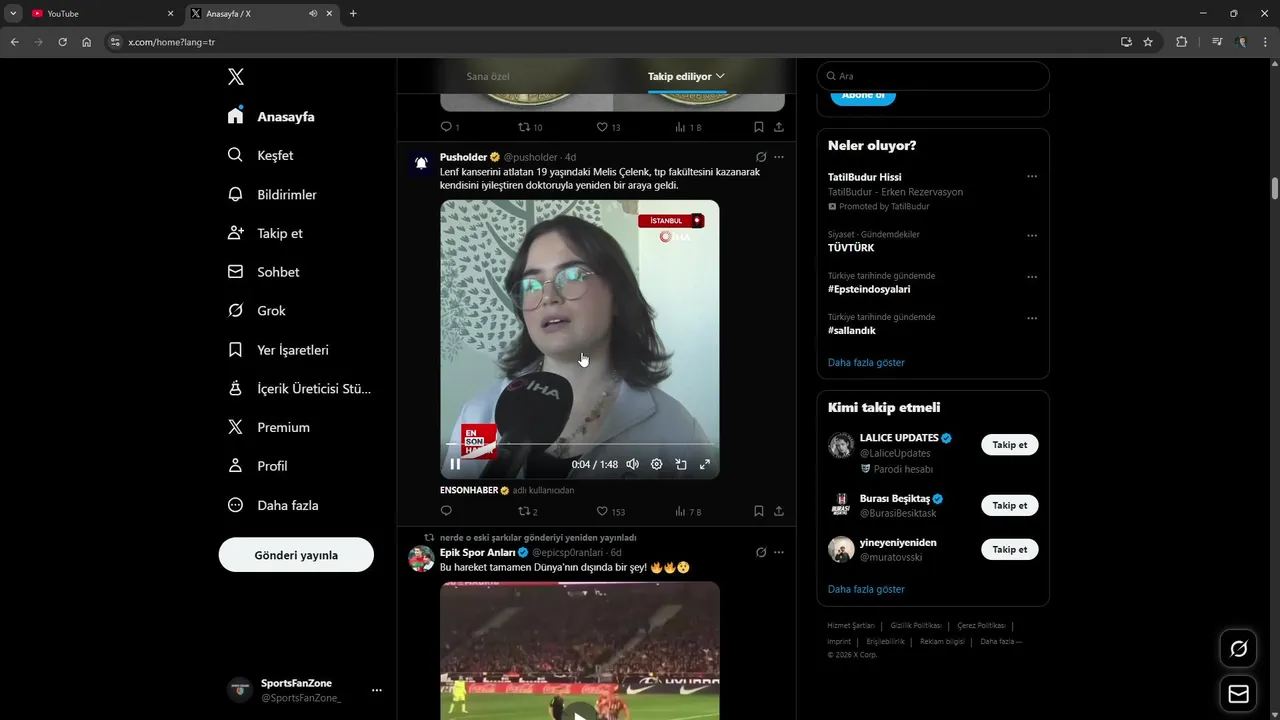Follow yineyeniyeniden account

click(x=1010, y=549)
